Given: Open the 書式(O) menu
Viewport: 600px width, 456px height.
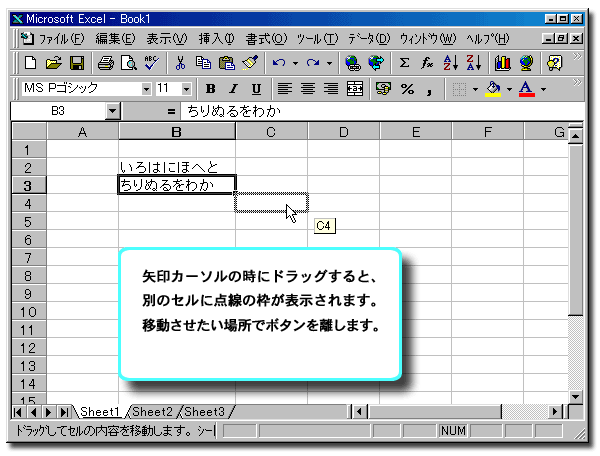Looking at the screenshot, I should pos(266,39).
